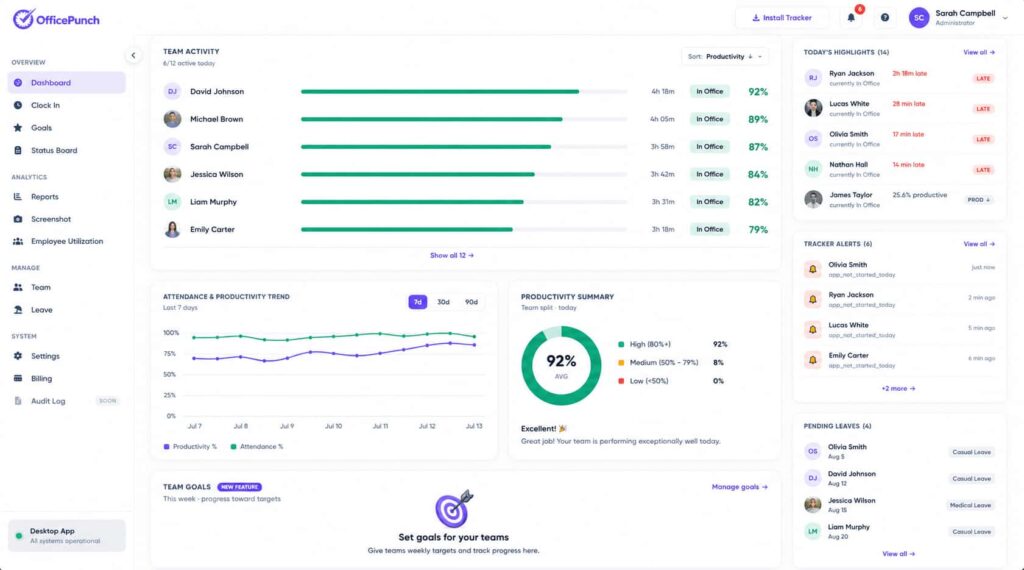Screen dimensions: 1024x570
Task: Open the Dashboard page in sidebar
Action: coord(66,83)
